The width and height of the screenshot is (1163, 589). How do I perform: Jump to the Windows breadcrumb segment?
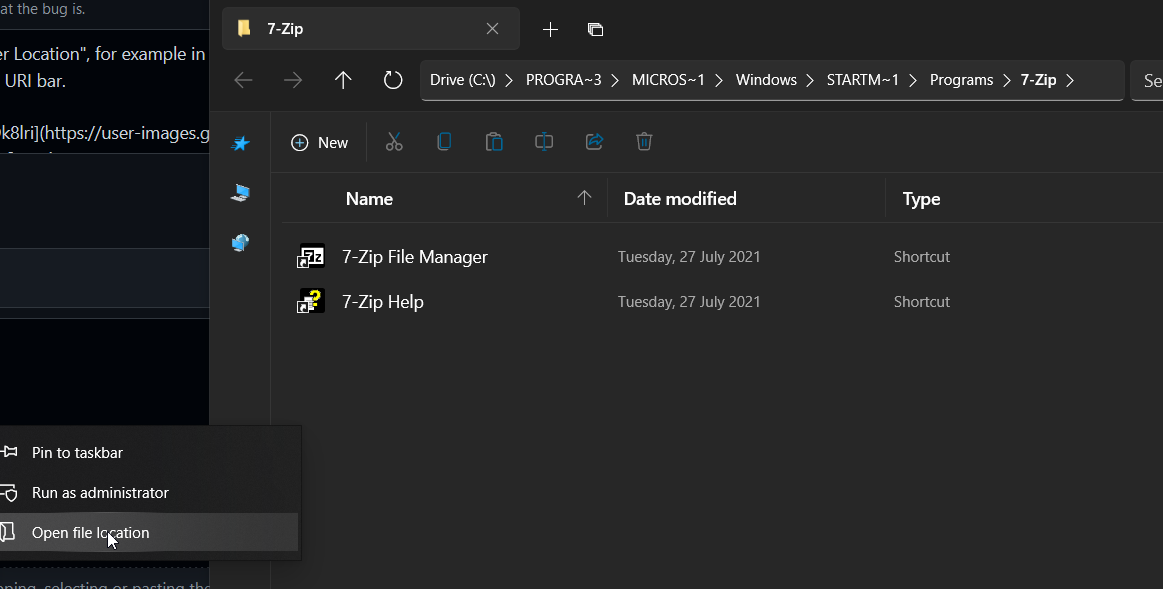pos(766,80)
